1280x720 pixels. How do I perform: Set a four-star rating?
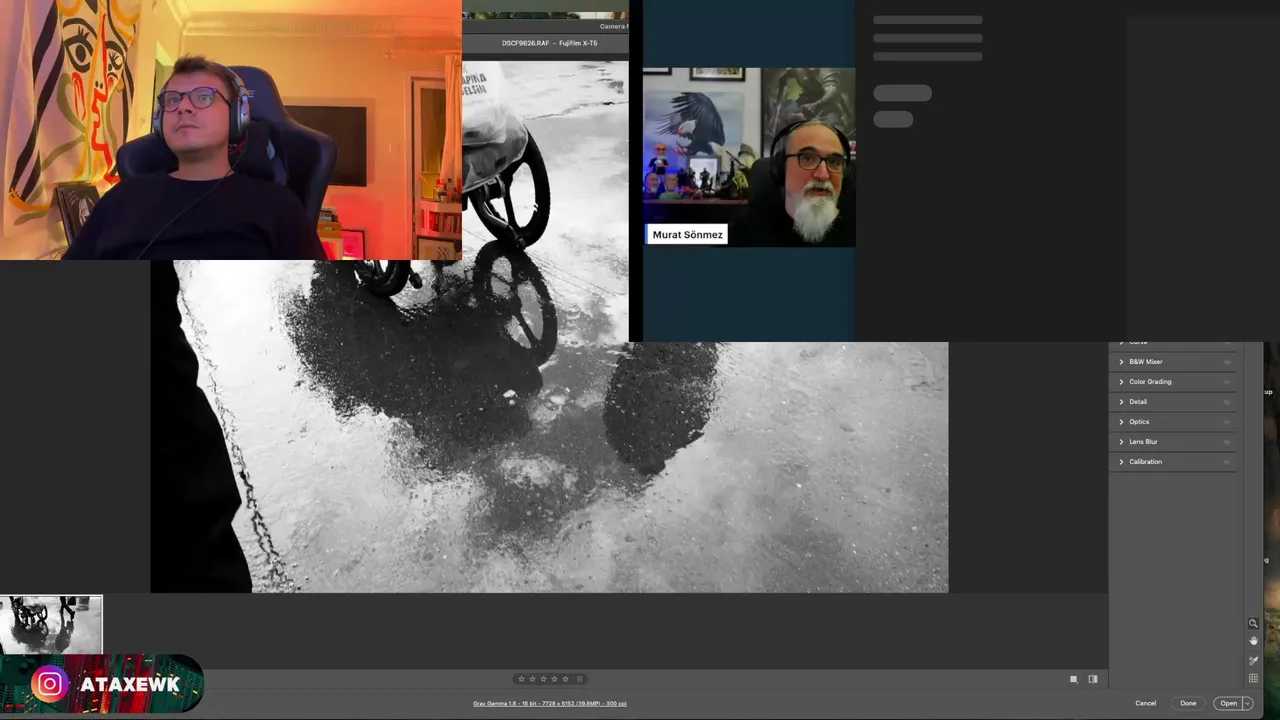pos(554,679)
